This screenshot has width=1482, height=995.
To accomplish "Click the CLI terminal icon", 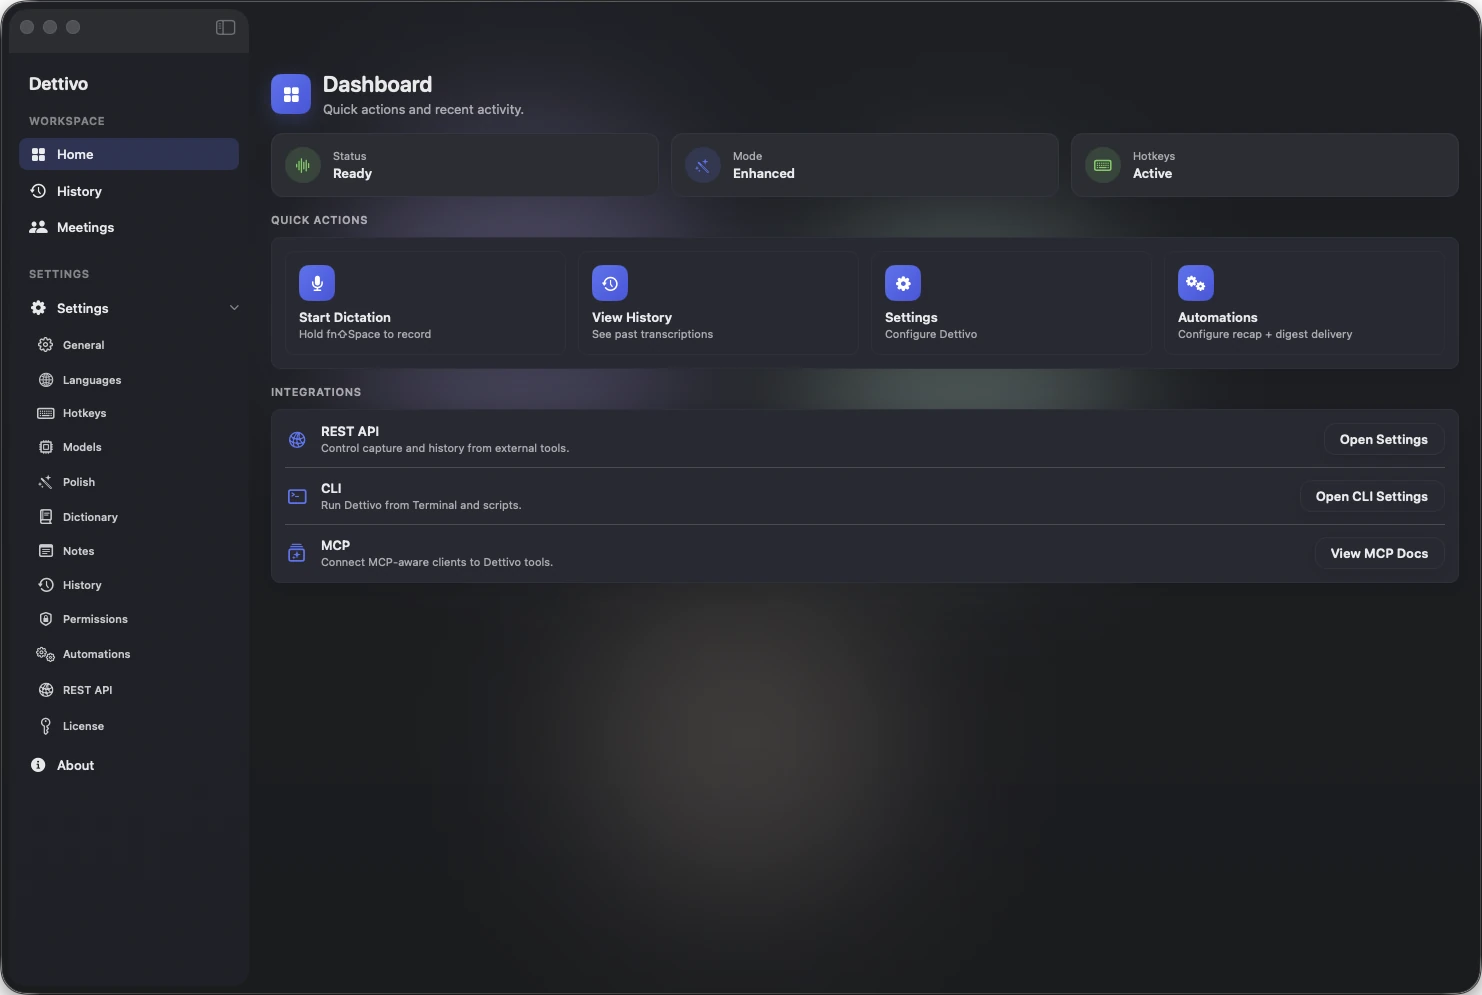I will pyautogui.click(x=297, y=496).
